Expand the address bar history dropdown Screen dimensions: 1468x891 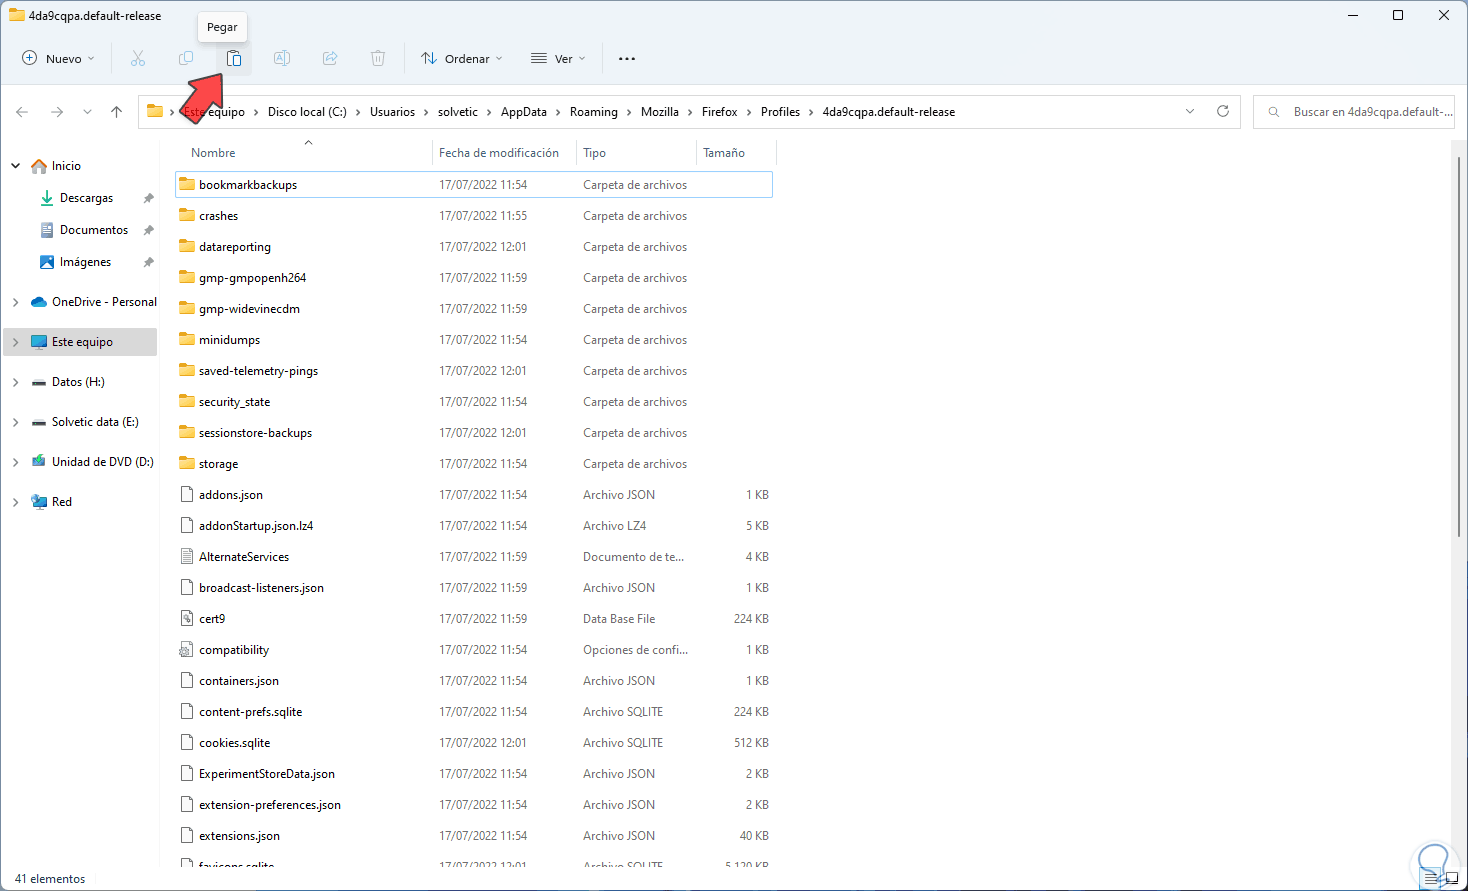click(1190, 112)
